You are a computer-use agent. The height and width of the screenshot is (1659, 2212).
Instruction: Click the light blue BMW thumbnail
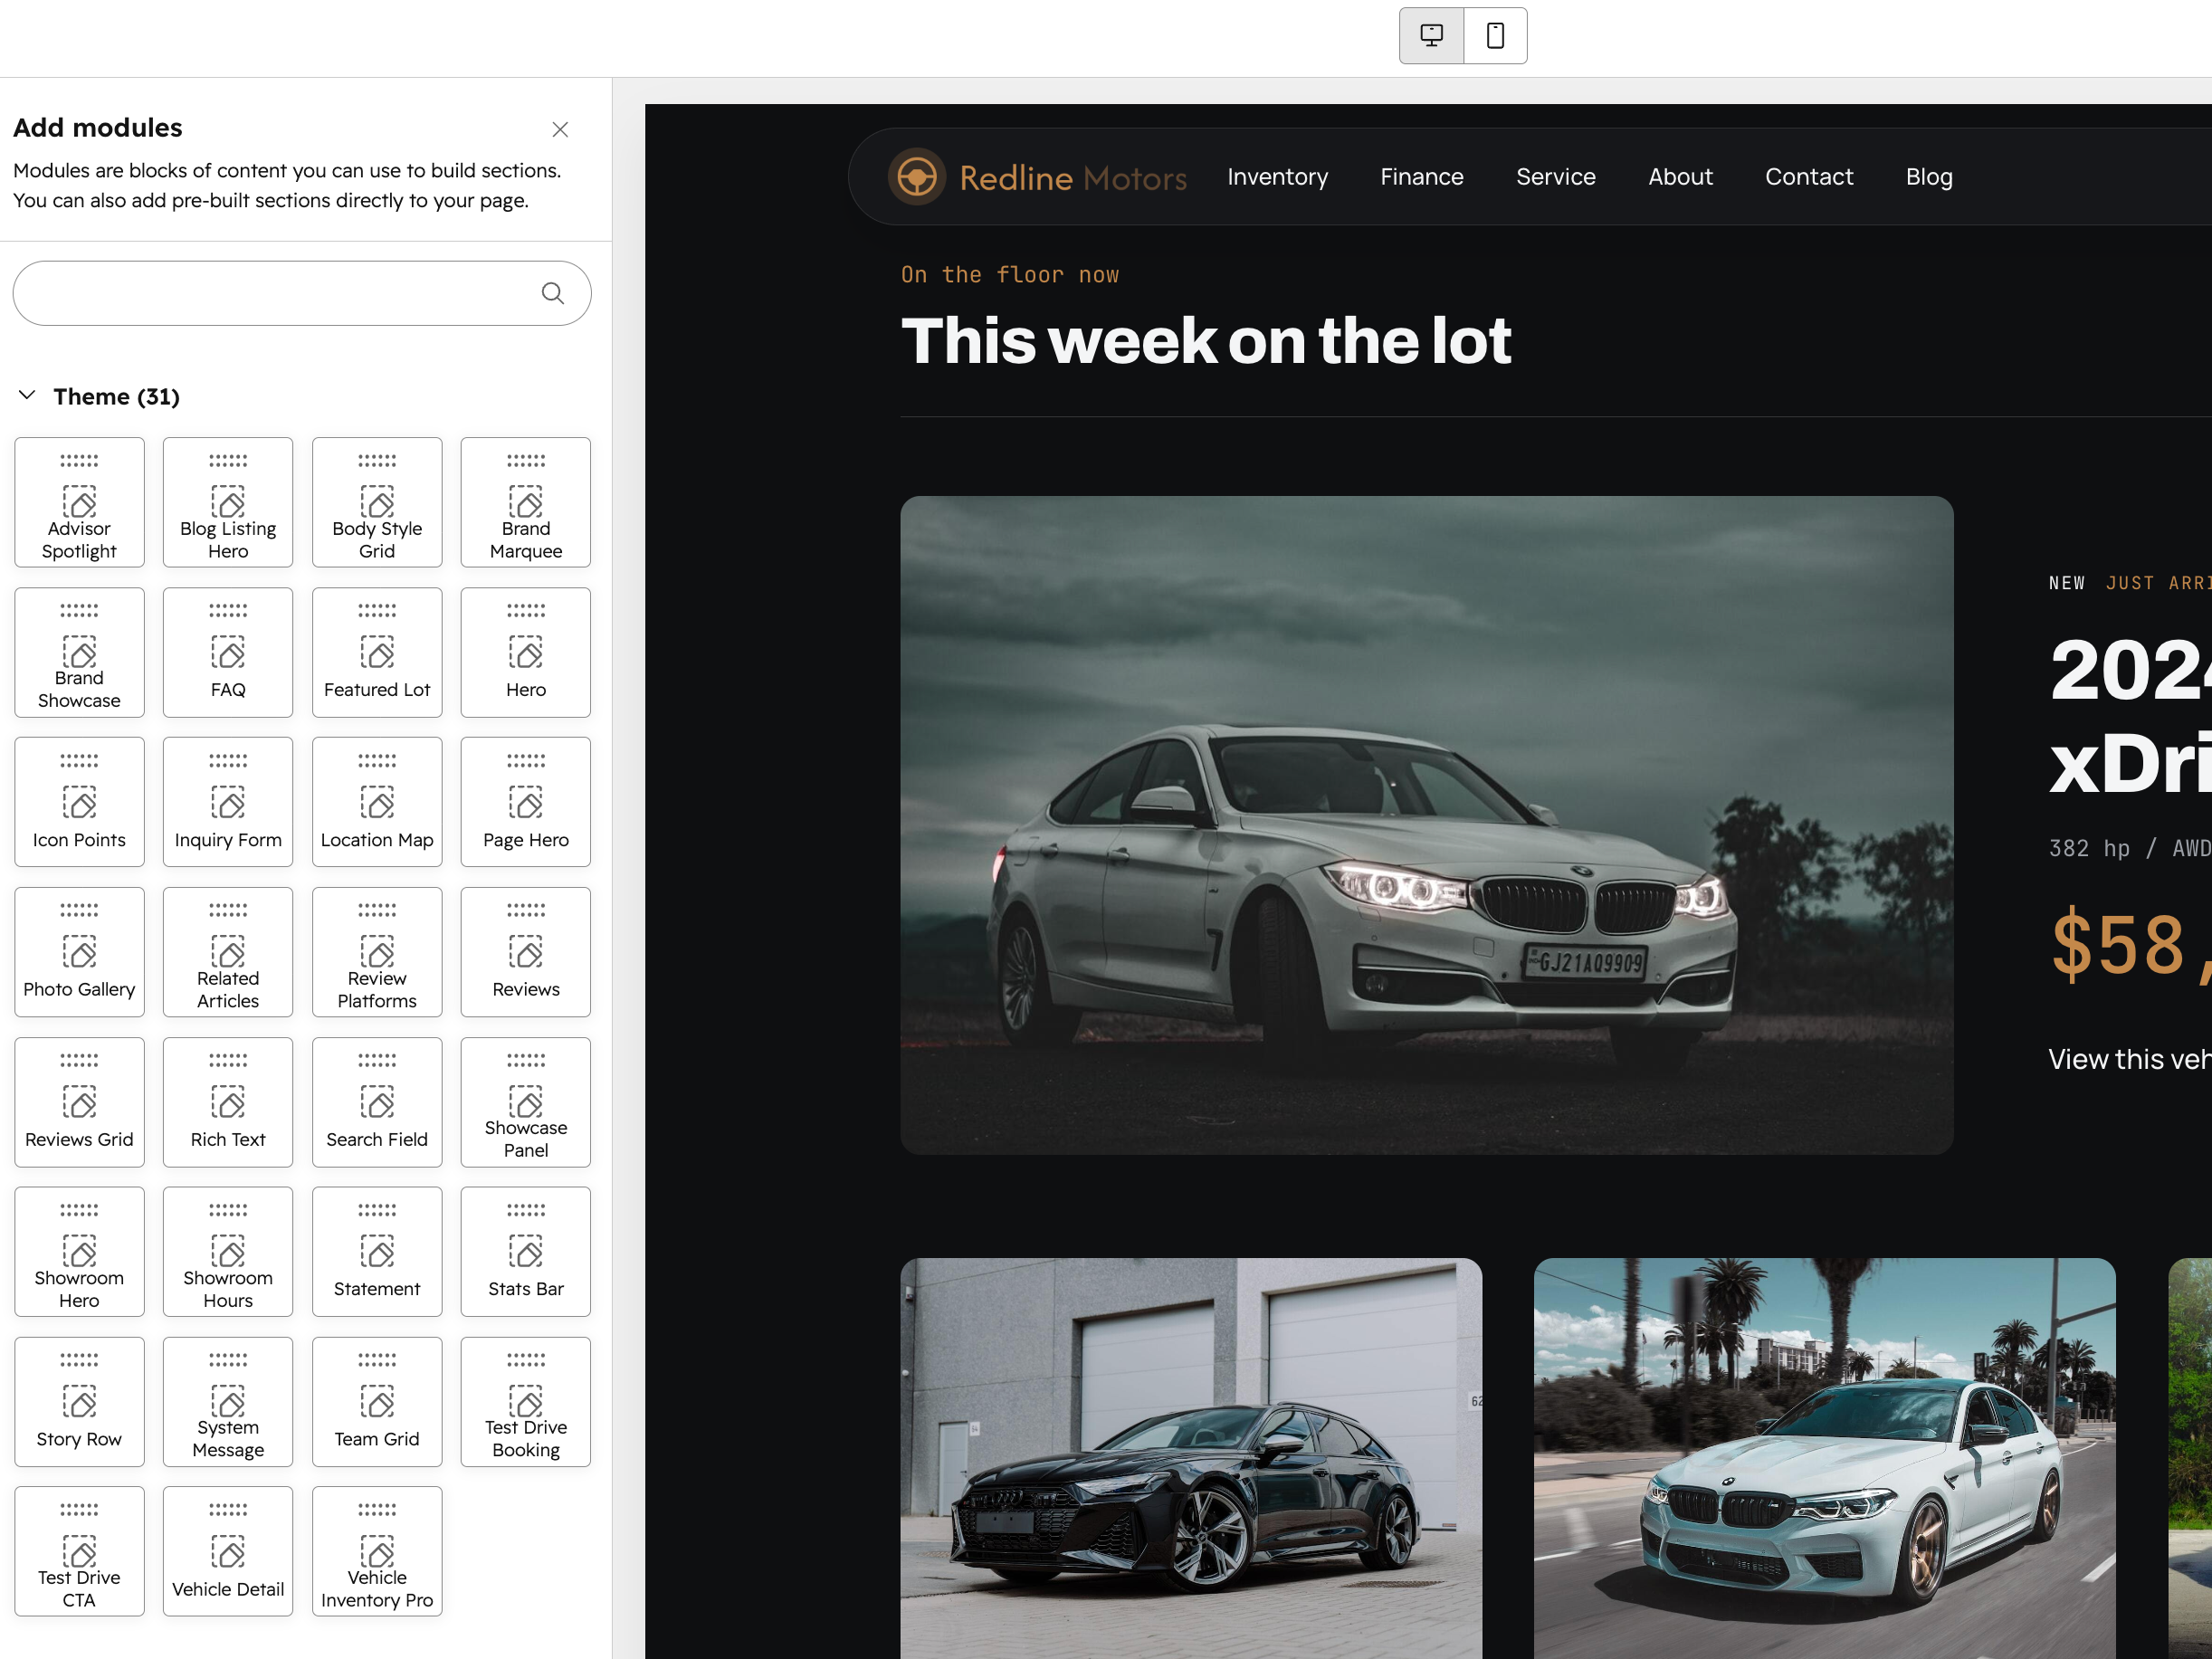[x=1824, y=1458]
